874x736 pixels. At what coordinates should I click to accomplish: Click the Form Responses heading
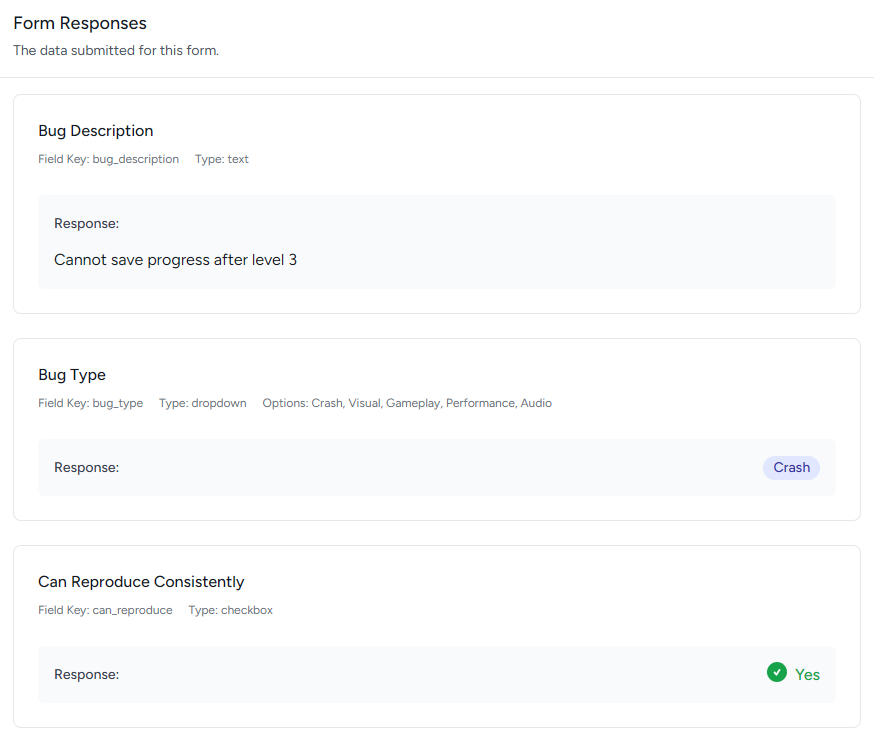coord(79,22)
